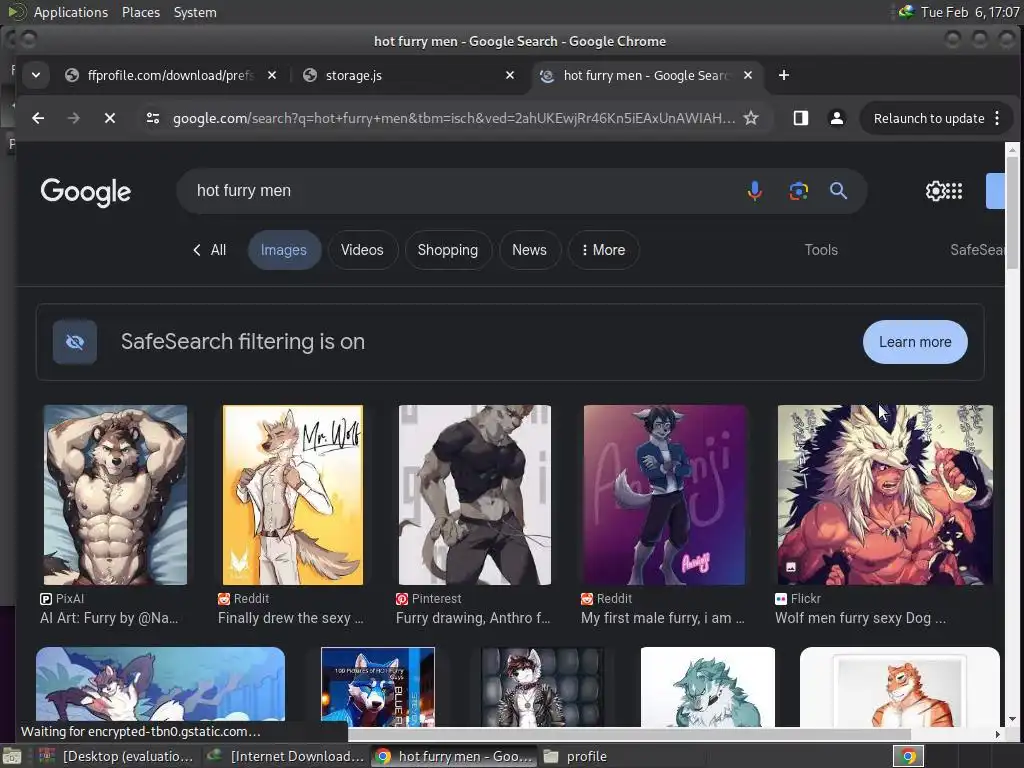This screenshot has width=1024, height=768.
Task: Open Chrome three-dot menu
Action: 997,118
